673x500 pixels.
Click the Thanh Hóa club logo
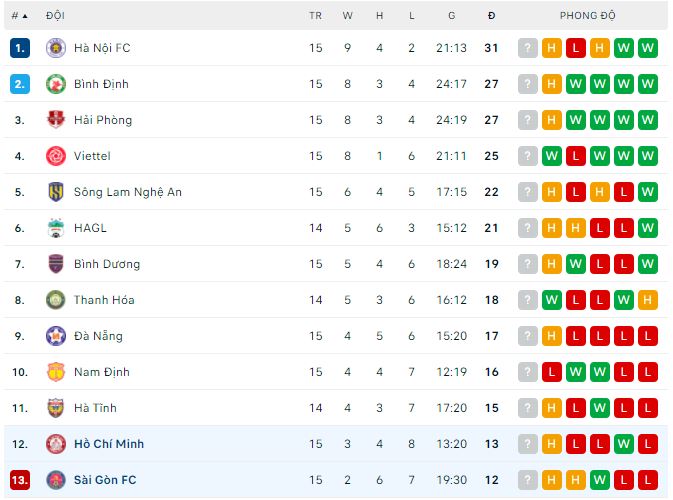(x=56, y=300)
